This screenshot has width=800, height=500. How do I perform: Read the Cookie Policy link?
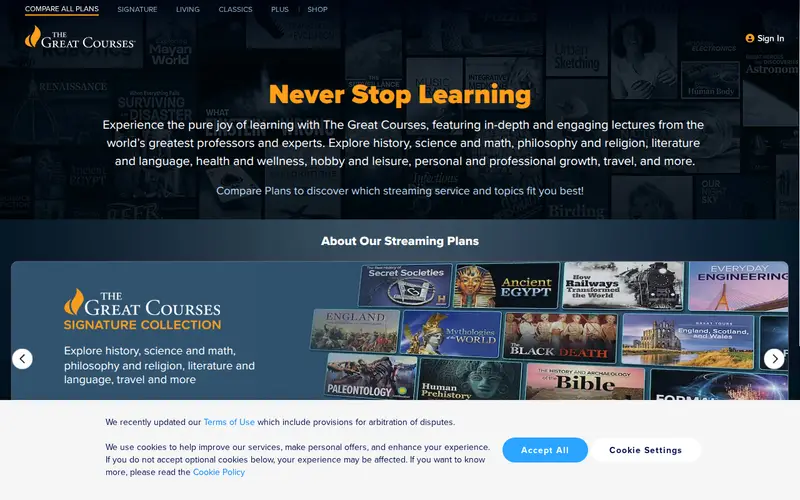(219, 472)
